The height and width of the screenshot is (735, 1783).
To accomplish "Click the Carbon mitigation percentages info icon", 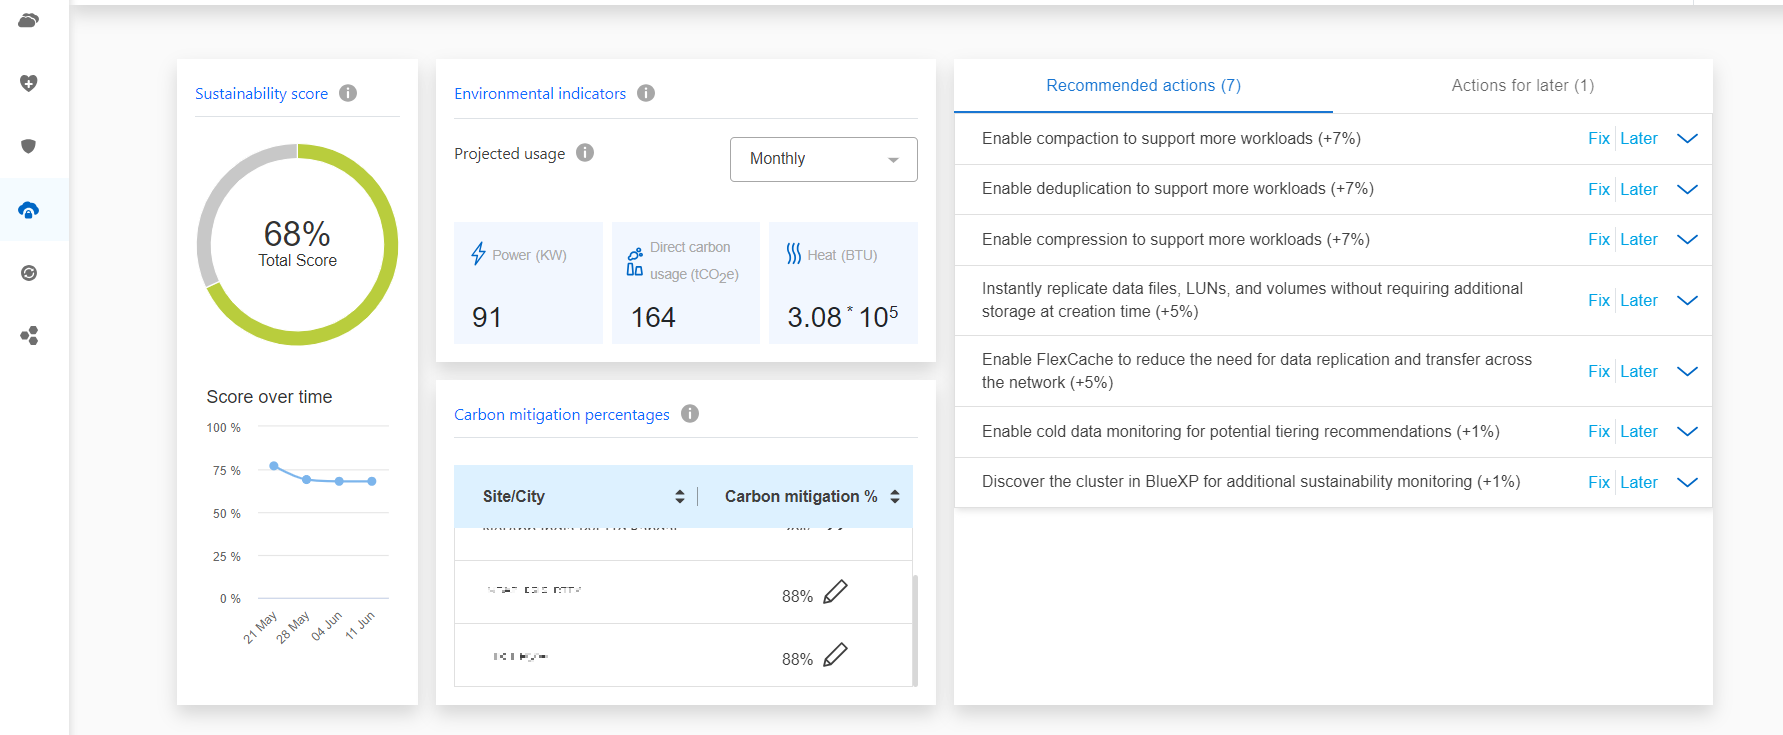I will tap(690, 413).
